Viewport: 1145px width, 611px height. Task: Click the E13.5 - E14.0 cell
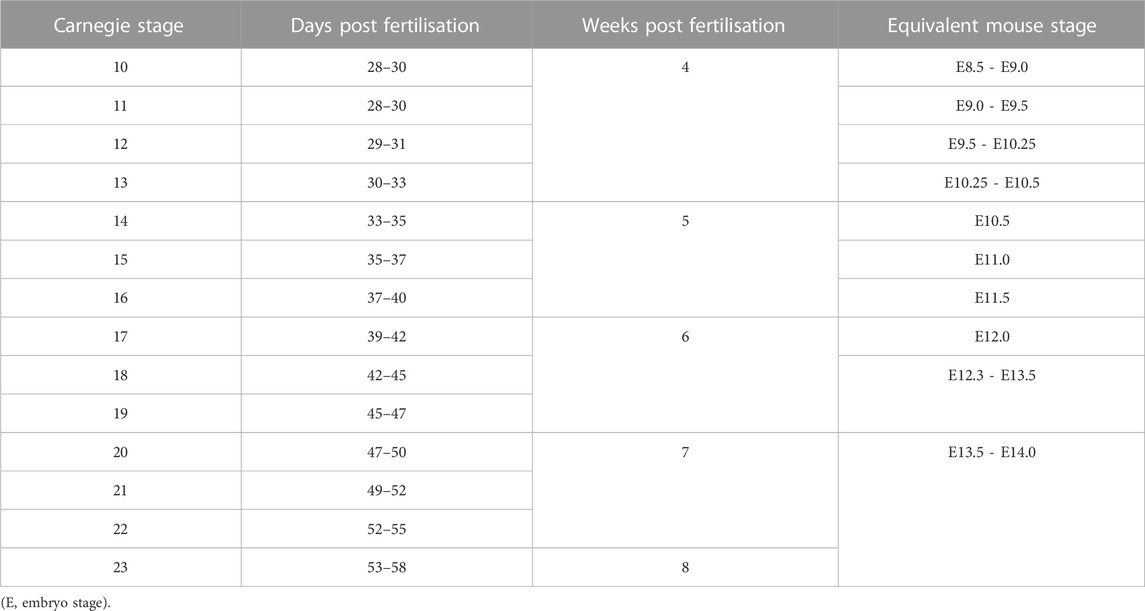pos(992,510)
